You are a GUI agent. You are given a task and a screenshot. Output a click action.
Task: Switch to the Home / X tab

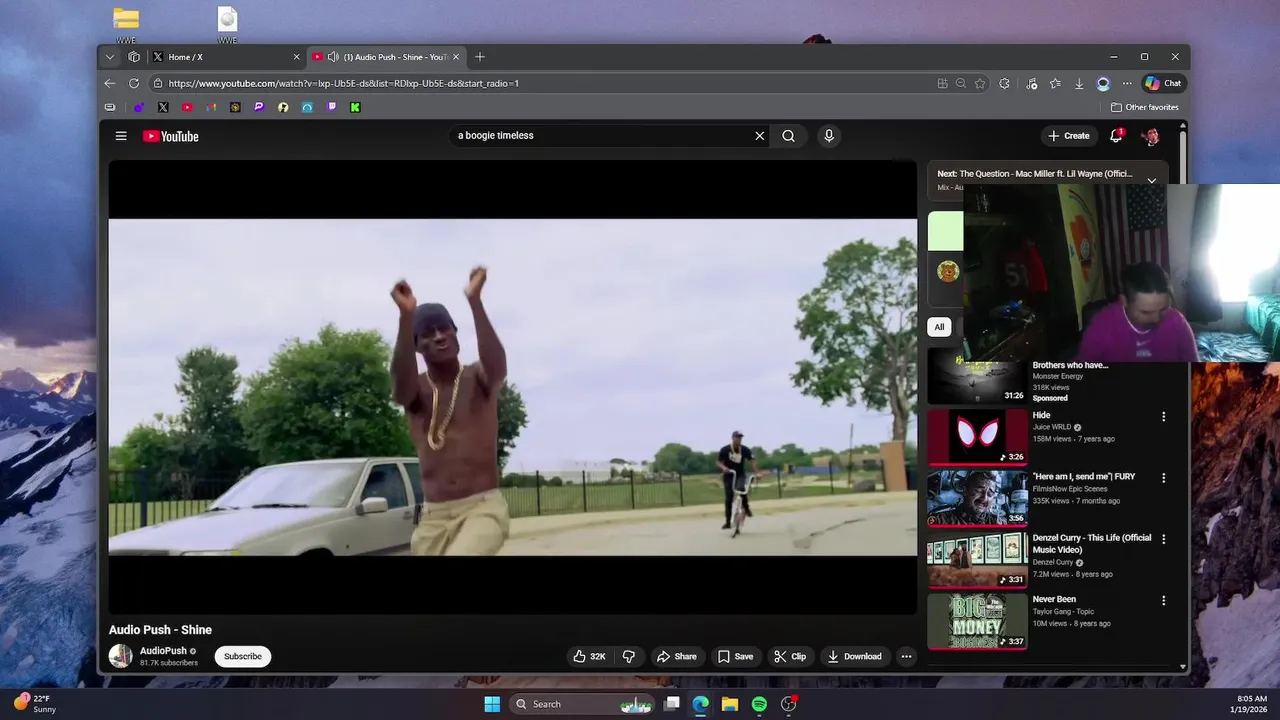click(227, 57)
